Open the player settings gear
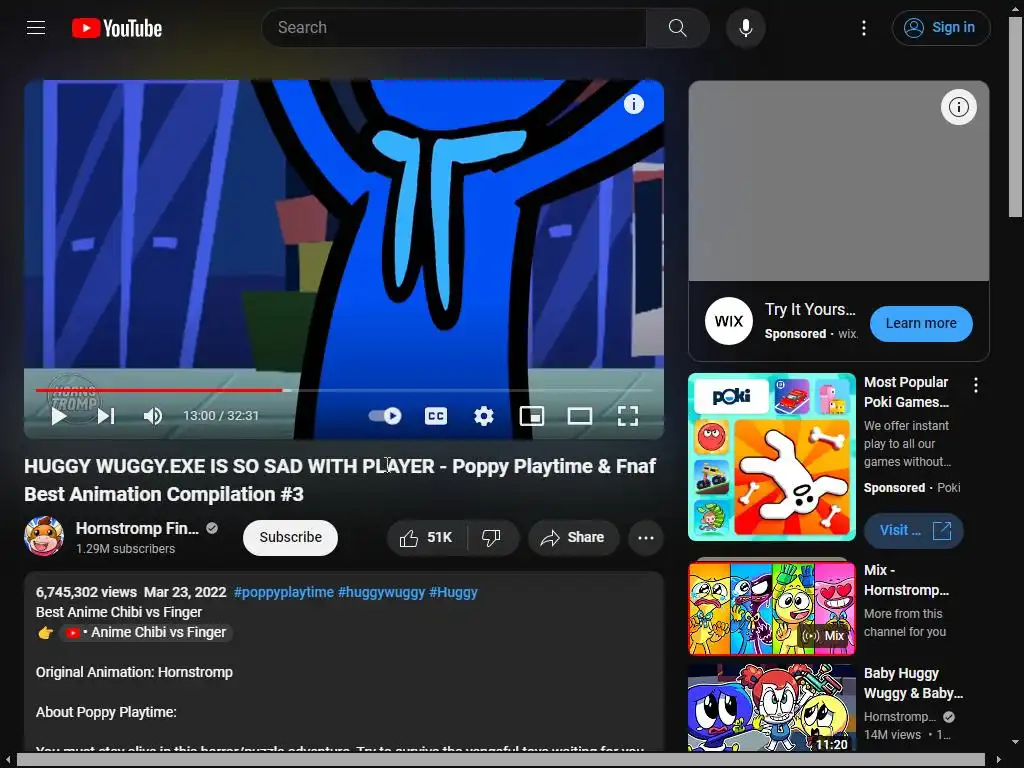1024x768 pixels. point(484,416)
